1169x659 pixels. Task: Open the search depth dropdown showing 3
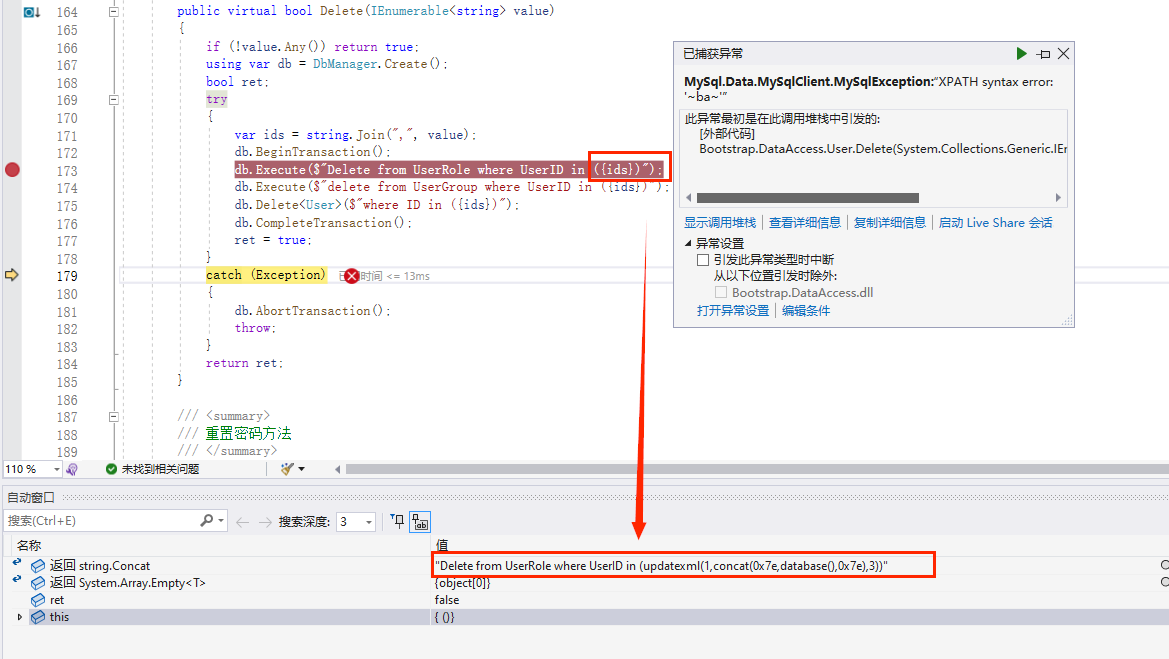tap(368, 522)
